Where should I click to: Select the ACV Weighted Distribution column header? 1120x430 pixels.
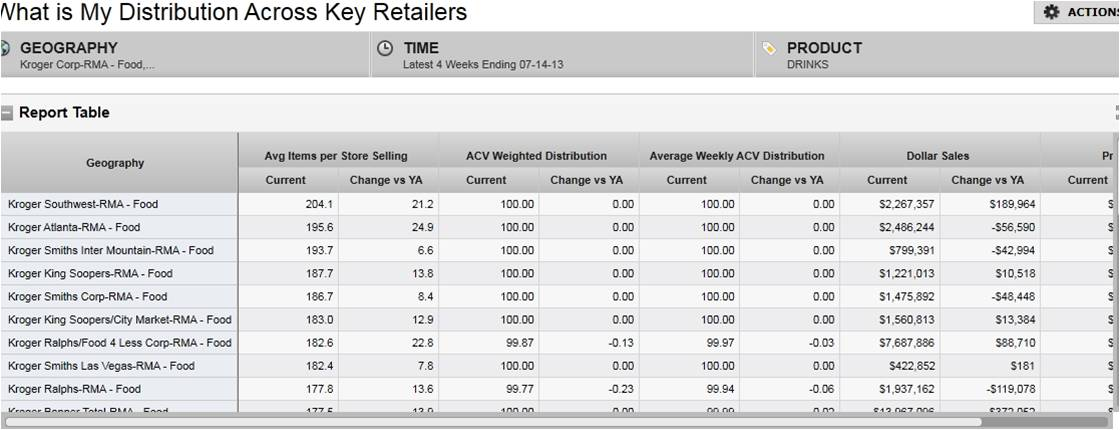pos(536,155)
